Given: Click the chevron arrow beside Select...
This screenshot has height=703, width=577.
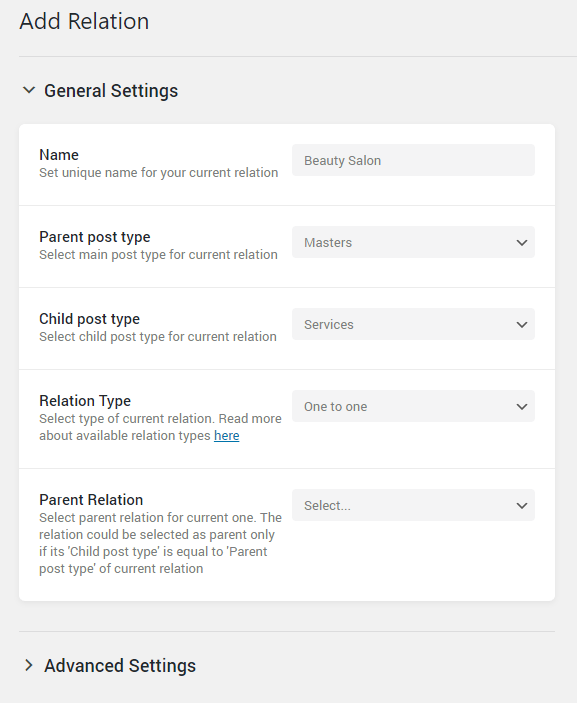Looking at the screenshot, I should point(522,506).
